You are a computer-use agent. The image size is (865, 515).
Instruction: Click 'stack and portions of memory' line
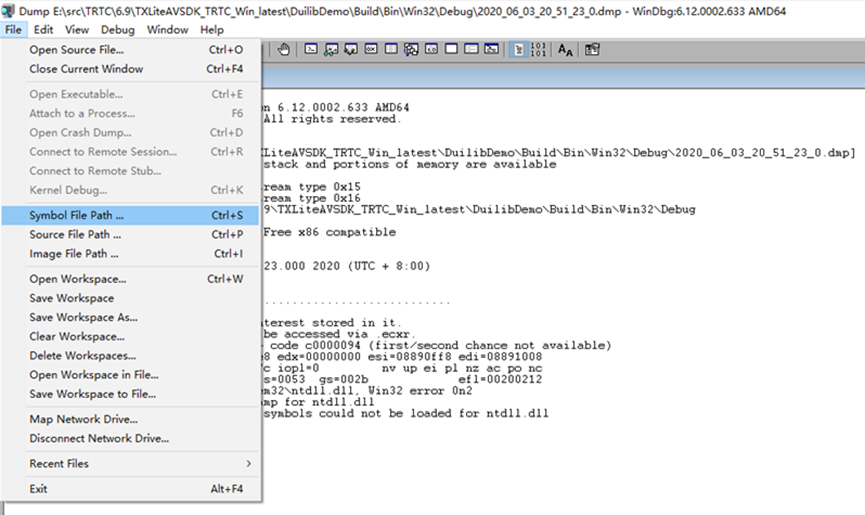(x=410, y=164)
